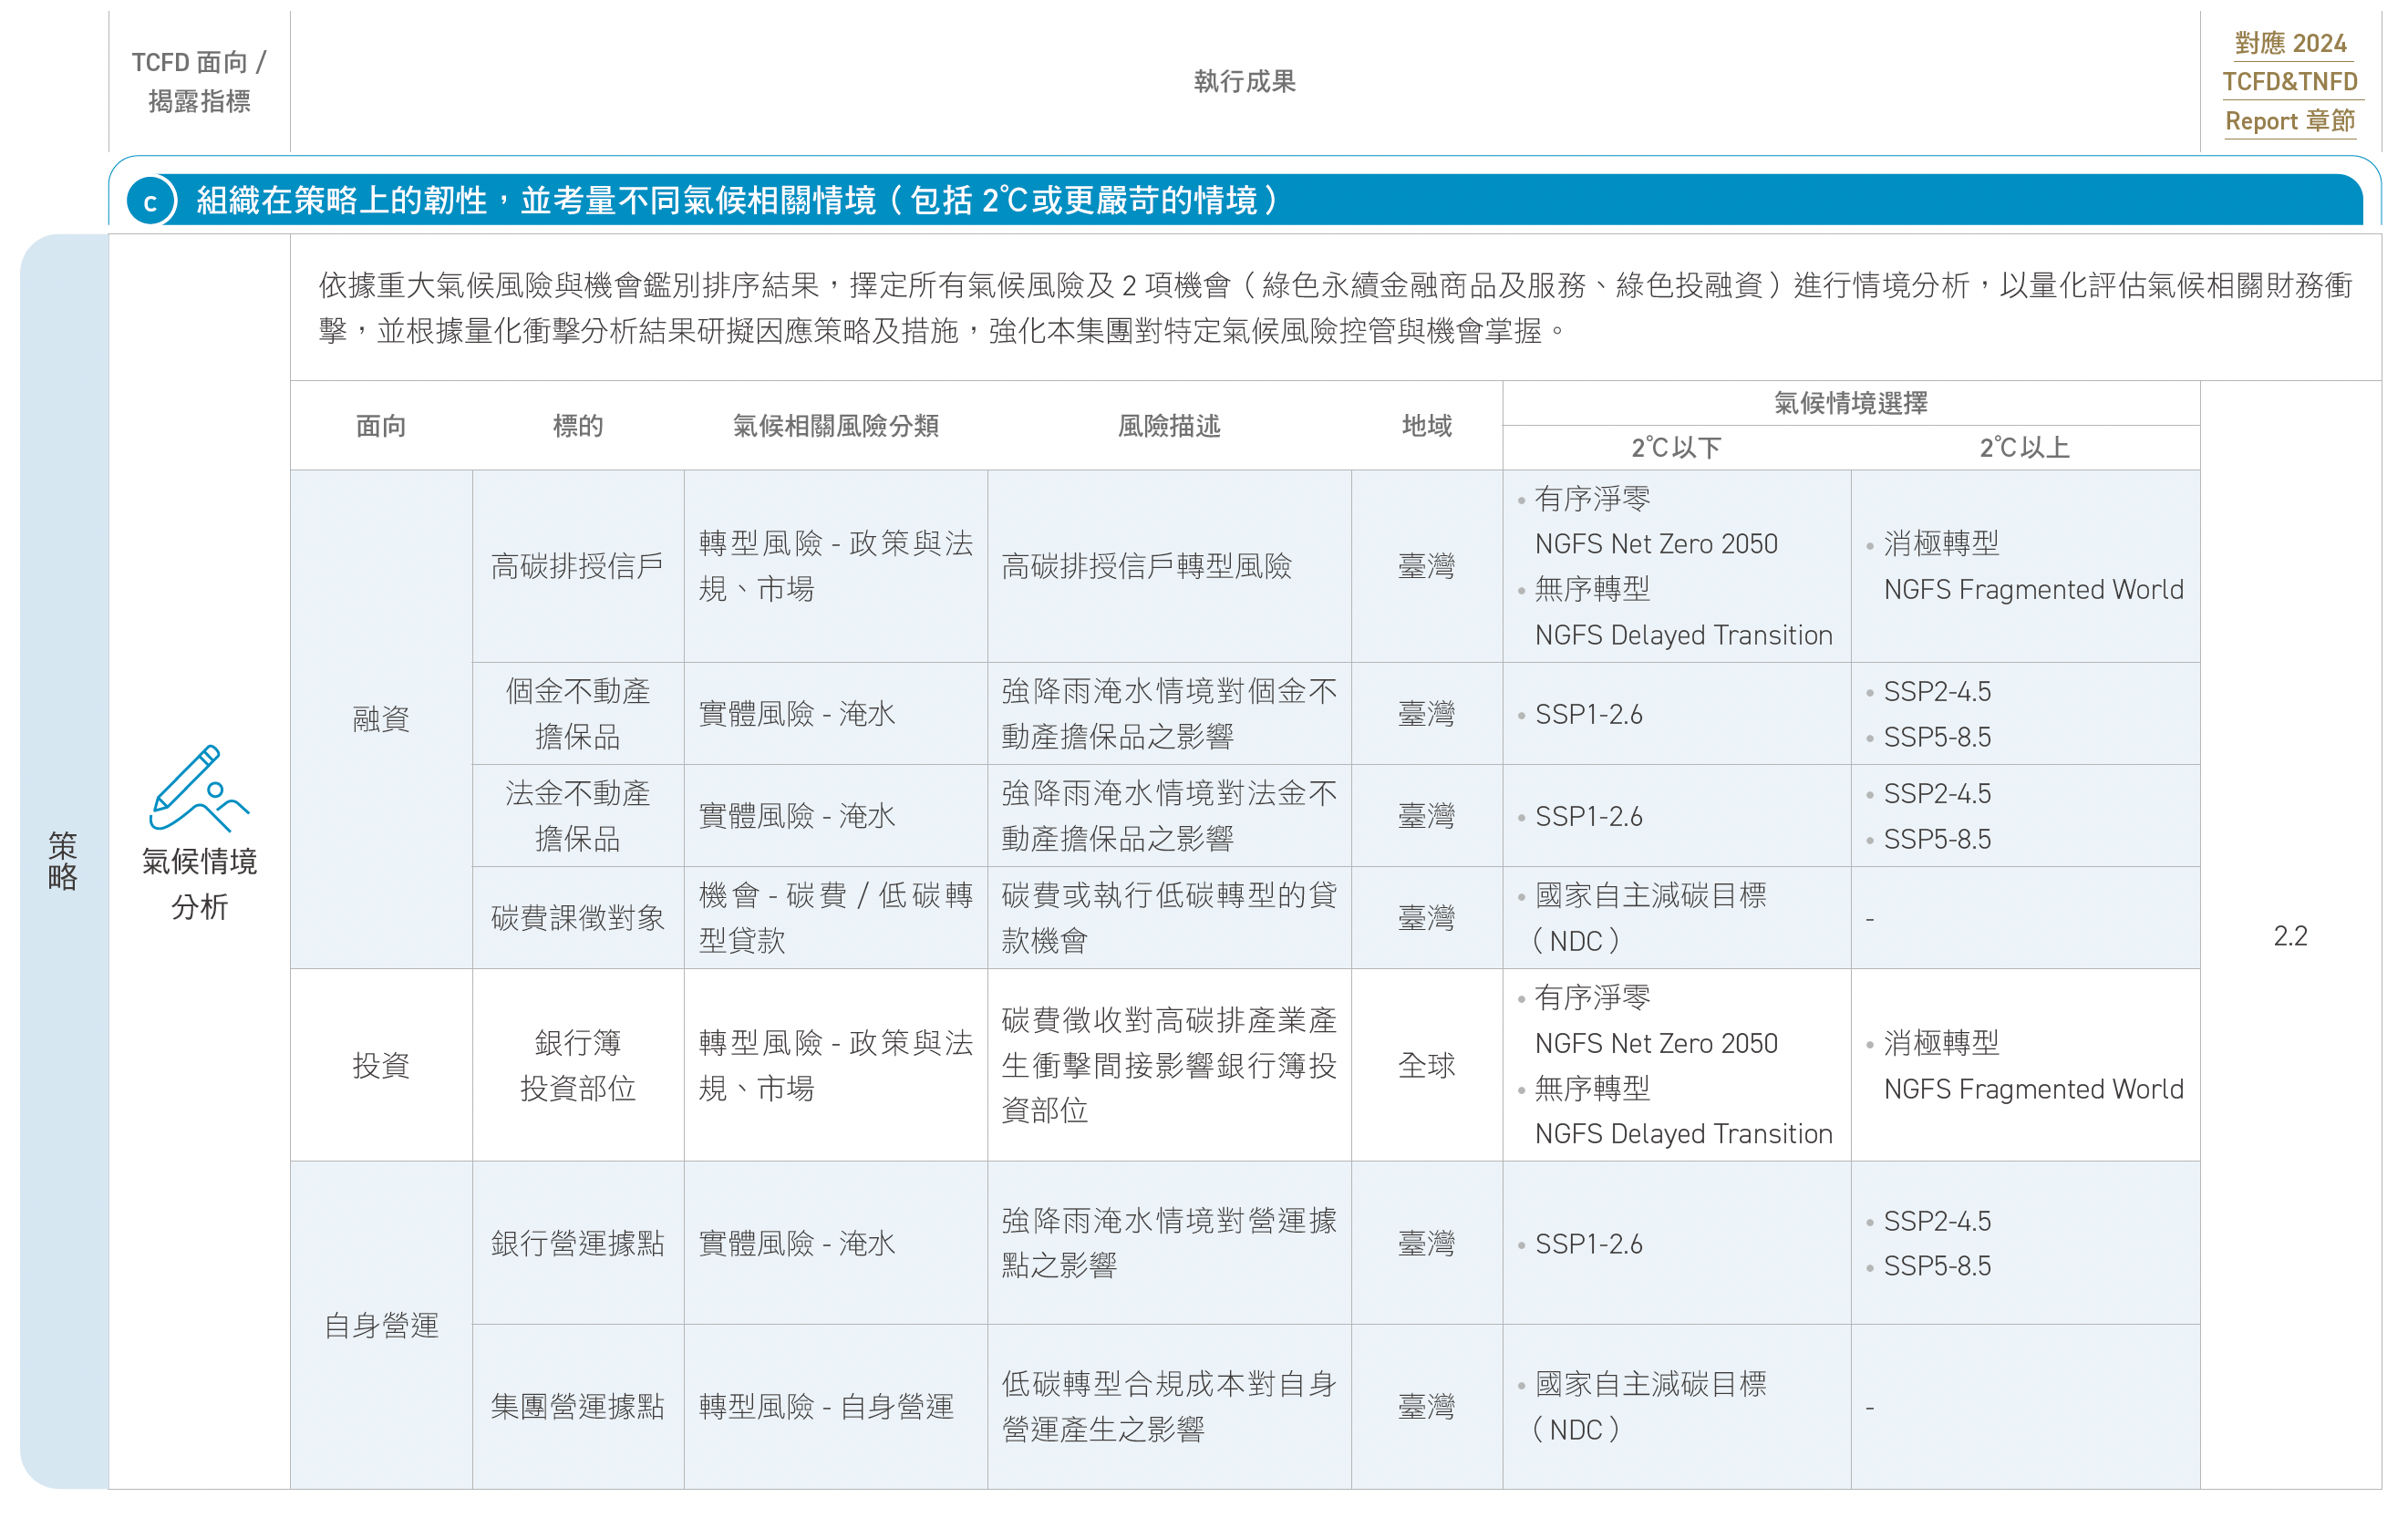Image resolution: width=2408 pixels, height=1518 pixels.
Task: Click 高碳排授信戶轉型風險 risk description
Action: [x=1147, y=567]
